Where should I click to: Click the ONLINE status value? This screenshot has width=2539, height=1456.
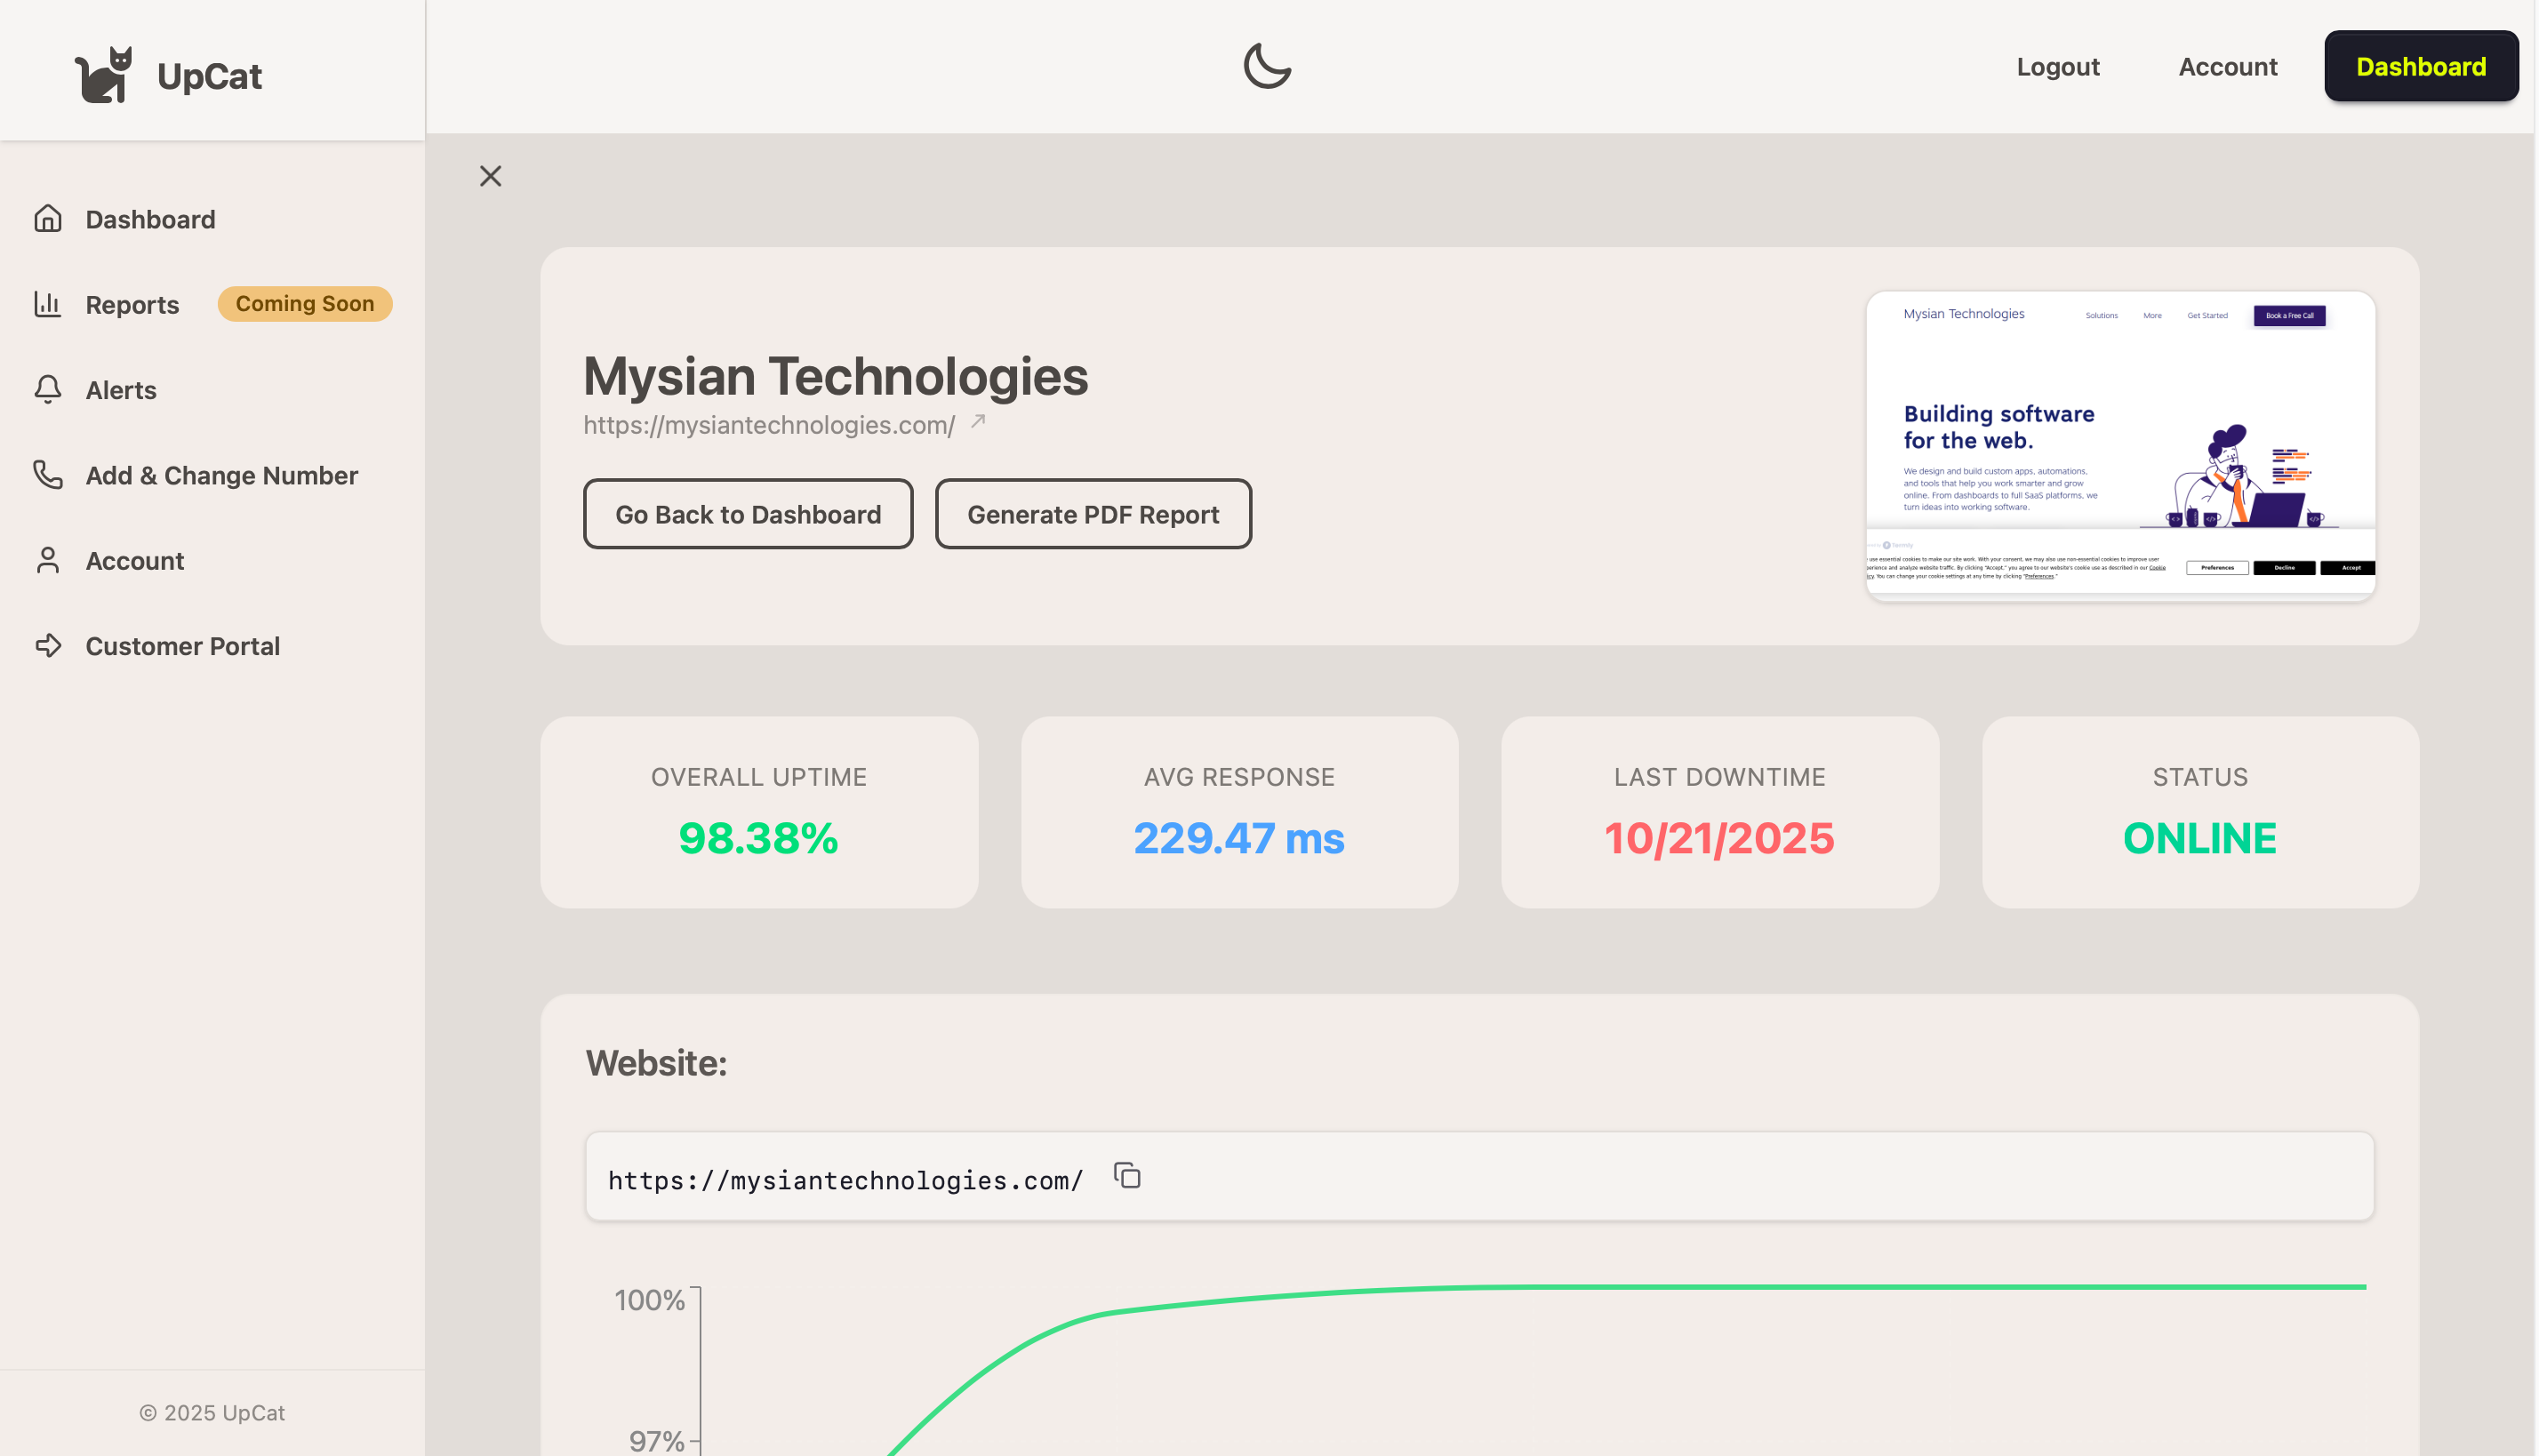(2202, 838)
